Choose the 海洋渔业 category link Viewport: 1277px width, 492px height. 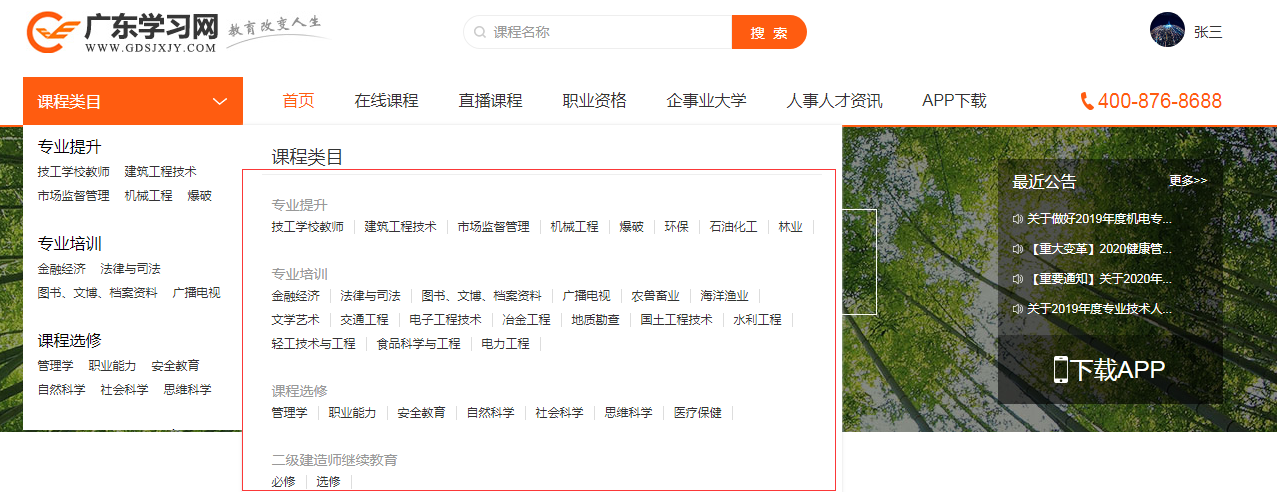[x=724, y=296]
